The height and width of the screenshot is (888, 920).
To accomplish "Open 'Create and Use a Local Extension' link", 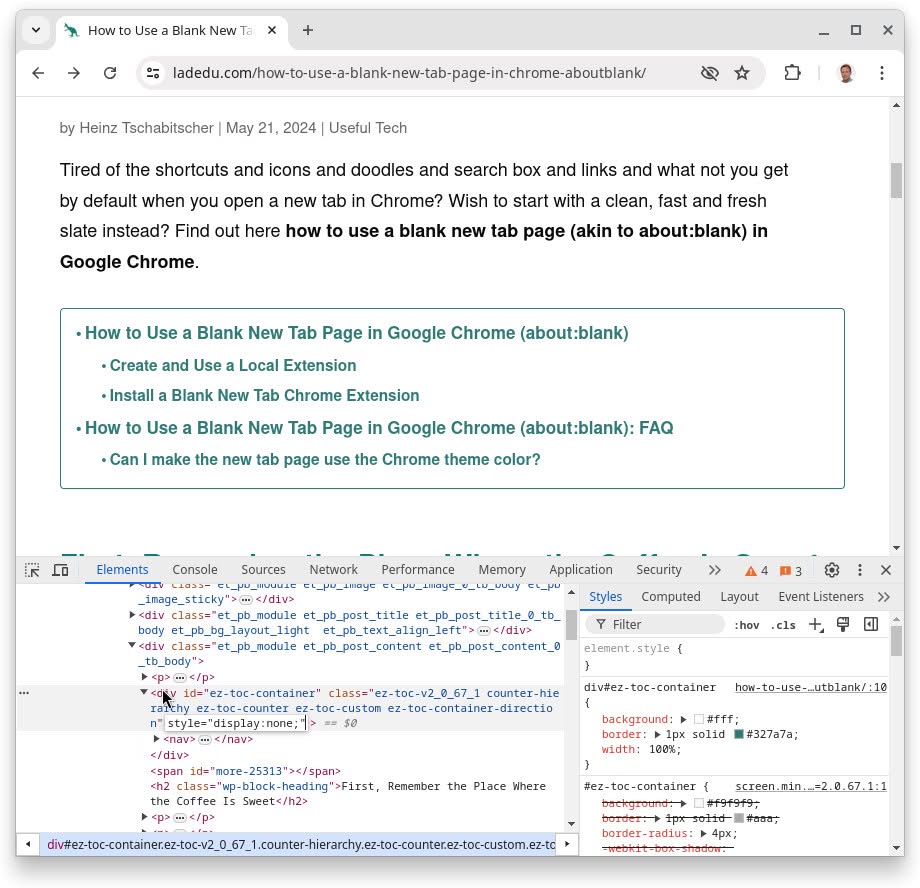I will [x=232, y=365].
